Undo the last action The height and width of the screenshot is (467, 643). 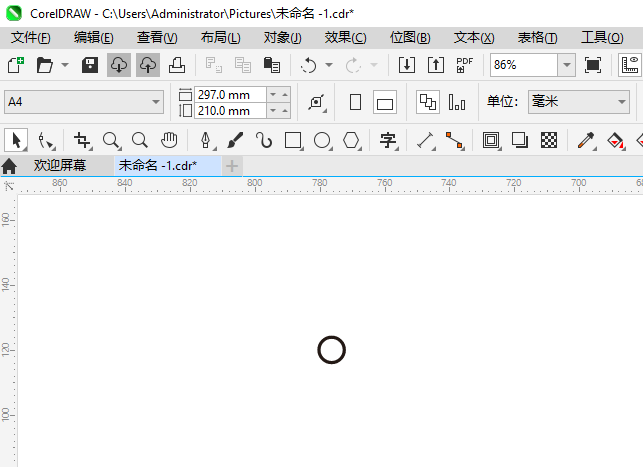[x=308, y=65]
